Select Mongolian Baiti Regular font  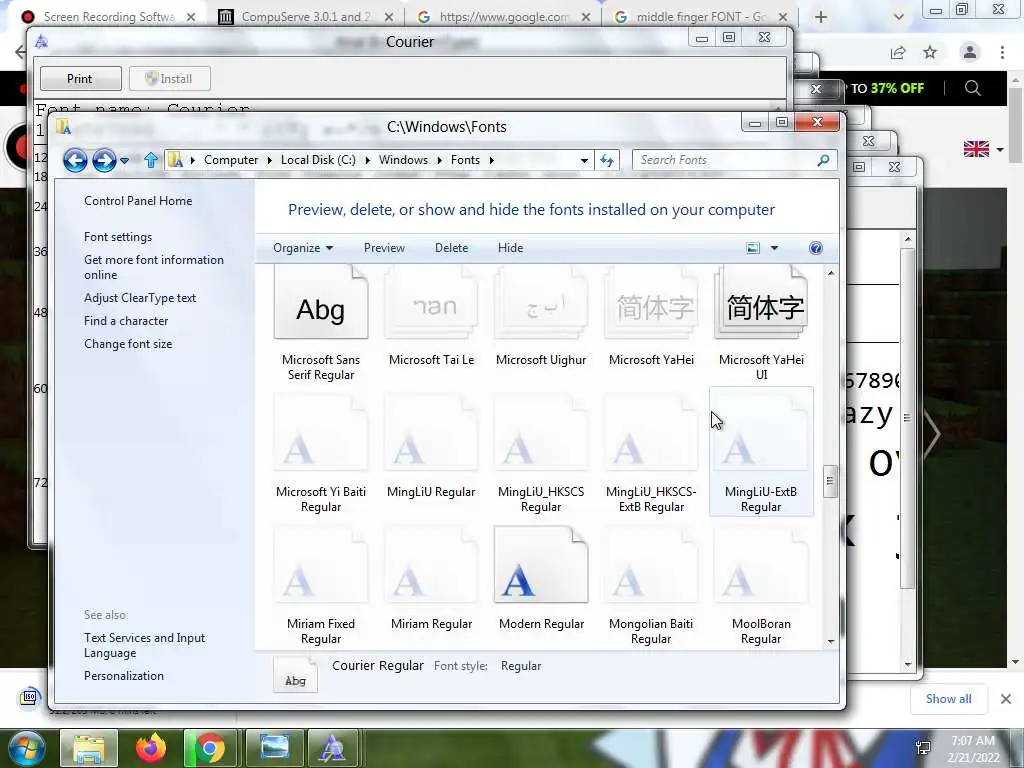[x=651, y=585]
